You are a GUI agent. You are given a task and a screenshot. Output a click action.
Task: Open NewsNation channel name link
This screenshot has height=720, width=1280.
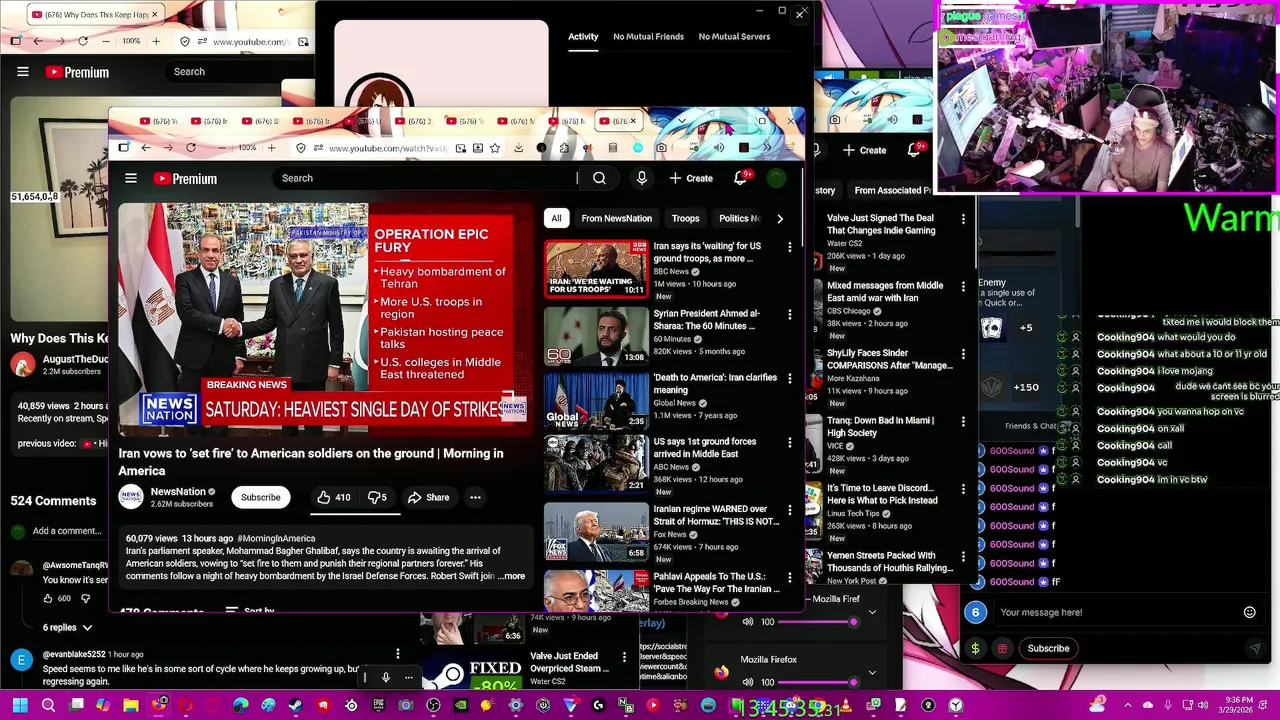pos(178,491)
